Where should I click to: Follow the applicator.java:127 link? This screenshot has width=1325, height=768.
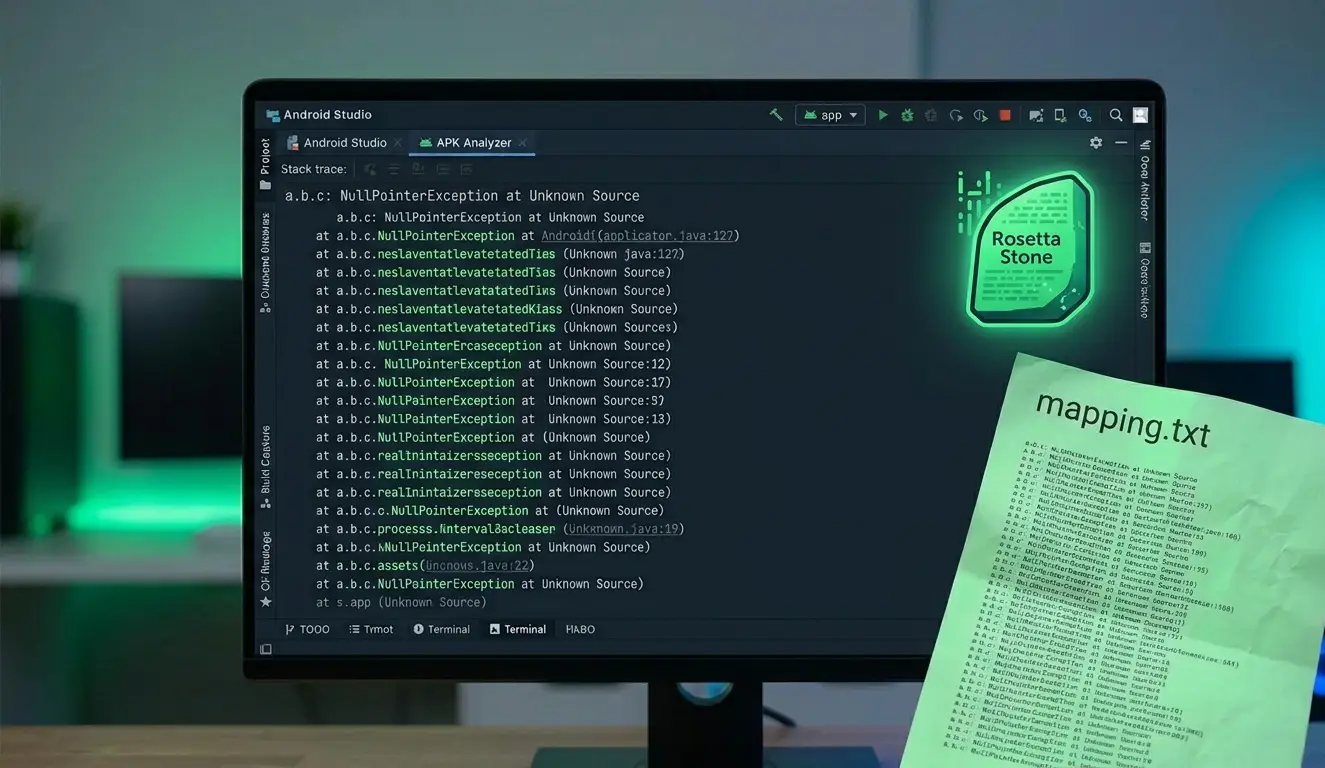[x=667, y=236]
